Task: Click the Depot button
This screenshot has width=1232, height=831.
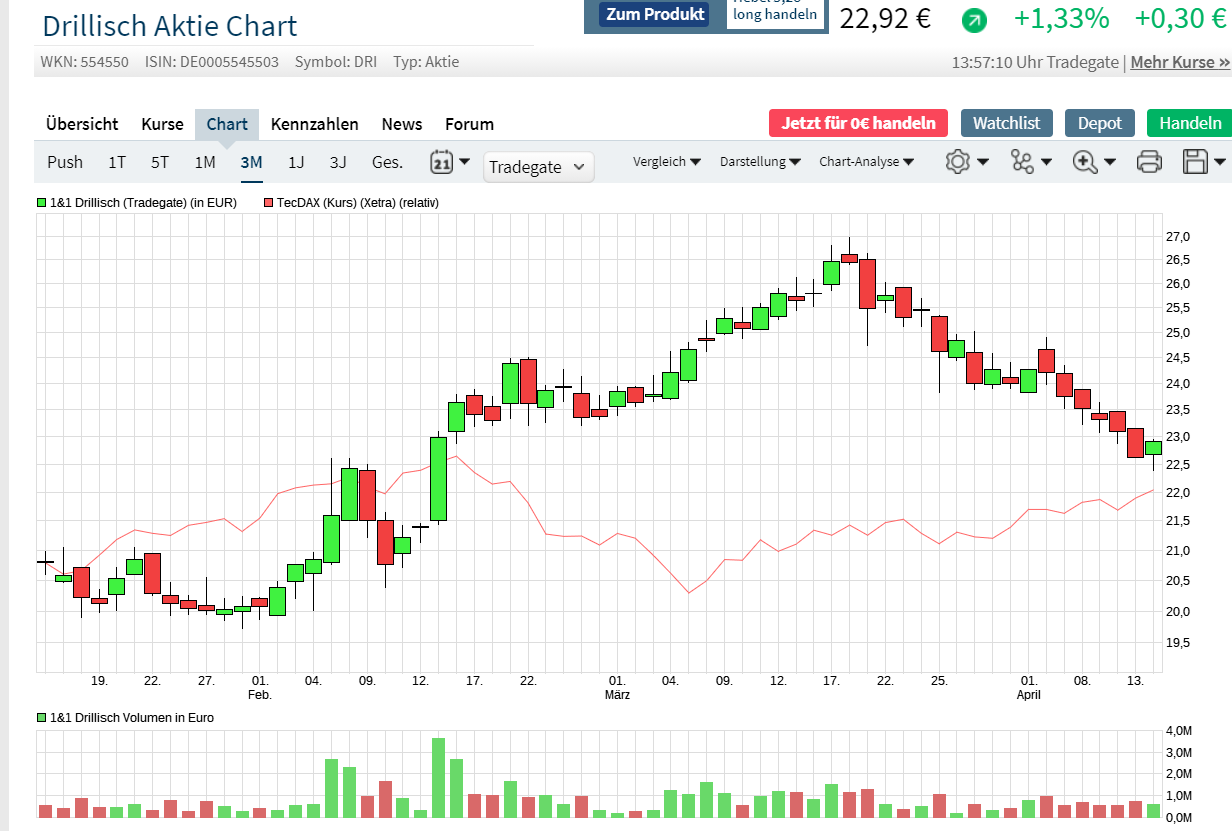Action: point(1100,123)
